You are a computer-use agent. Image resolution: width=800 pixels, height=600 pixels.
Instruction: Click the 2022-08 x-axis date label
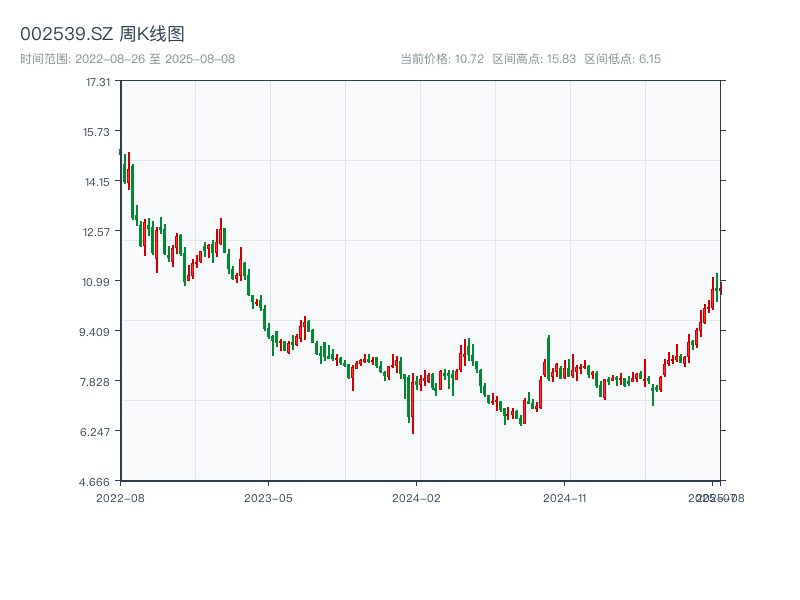(x=120, y=497)
